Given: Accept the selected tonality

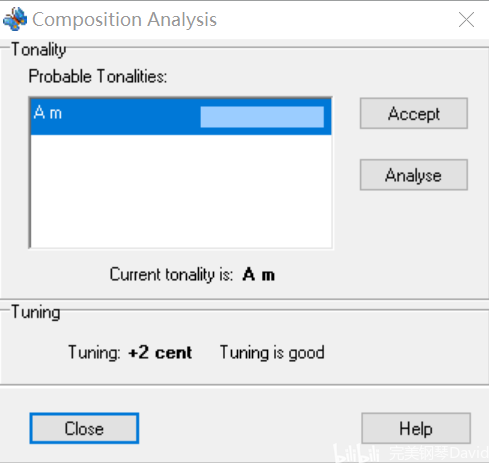Looking at the screenshot, I should click(x=414, y=113).
